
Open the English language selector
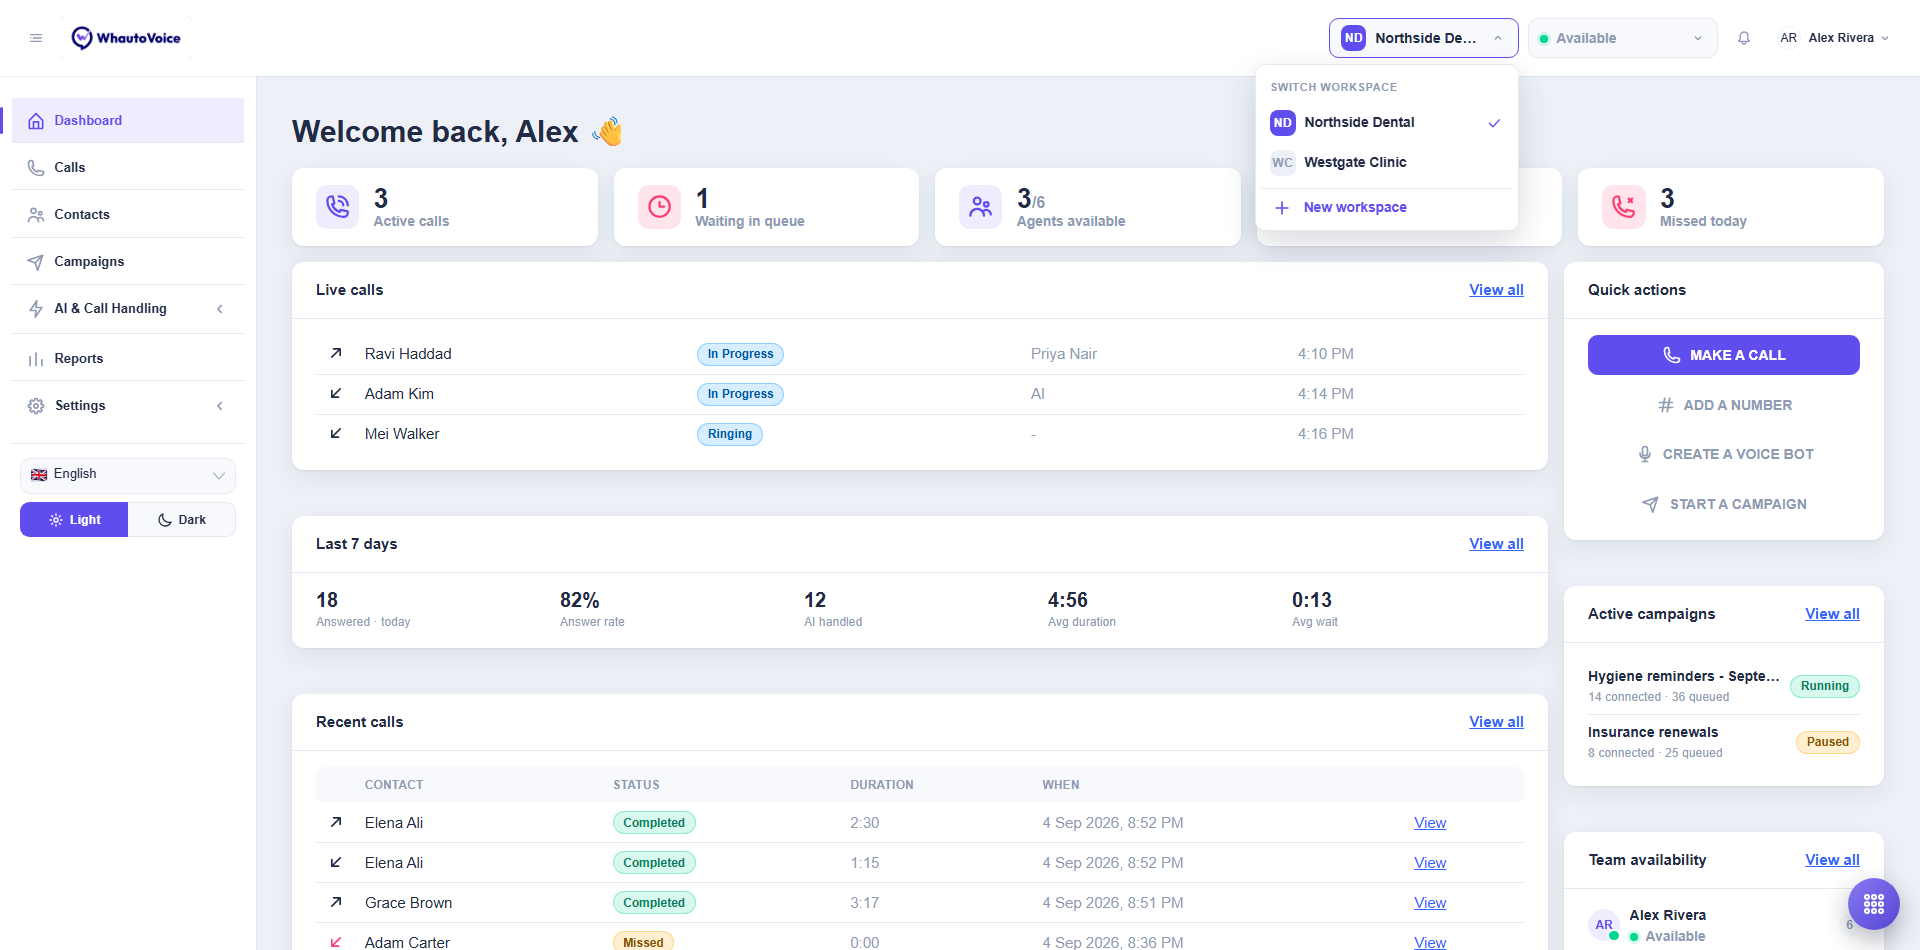128,475
